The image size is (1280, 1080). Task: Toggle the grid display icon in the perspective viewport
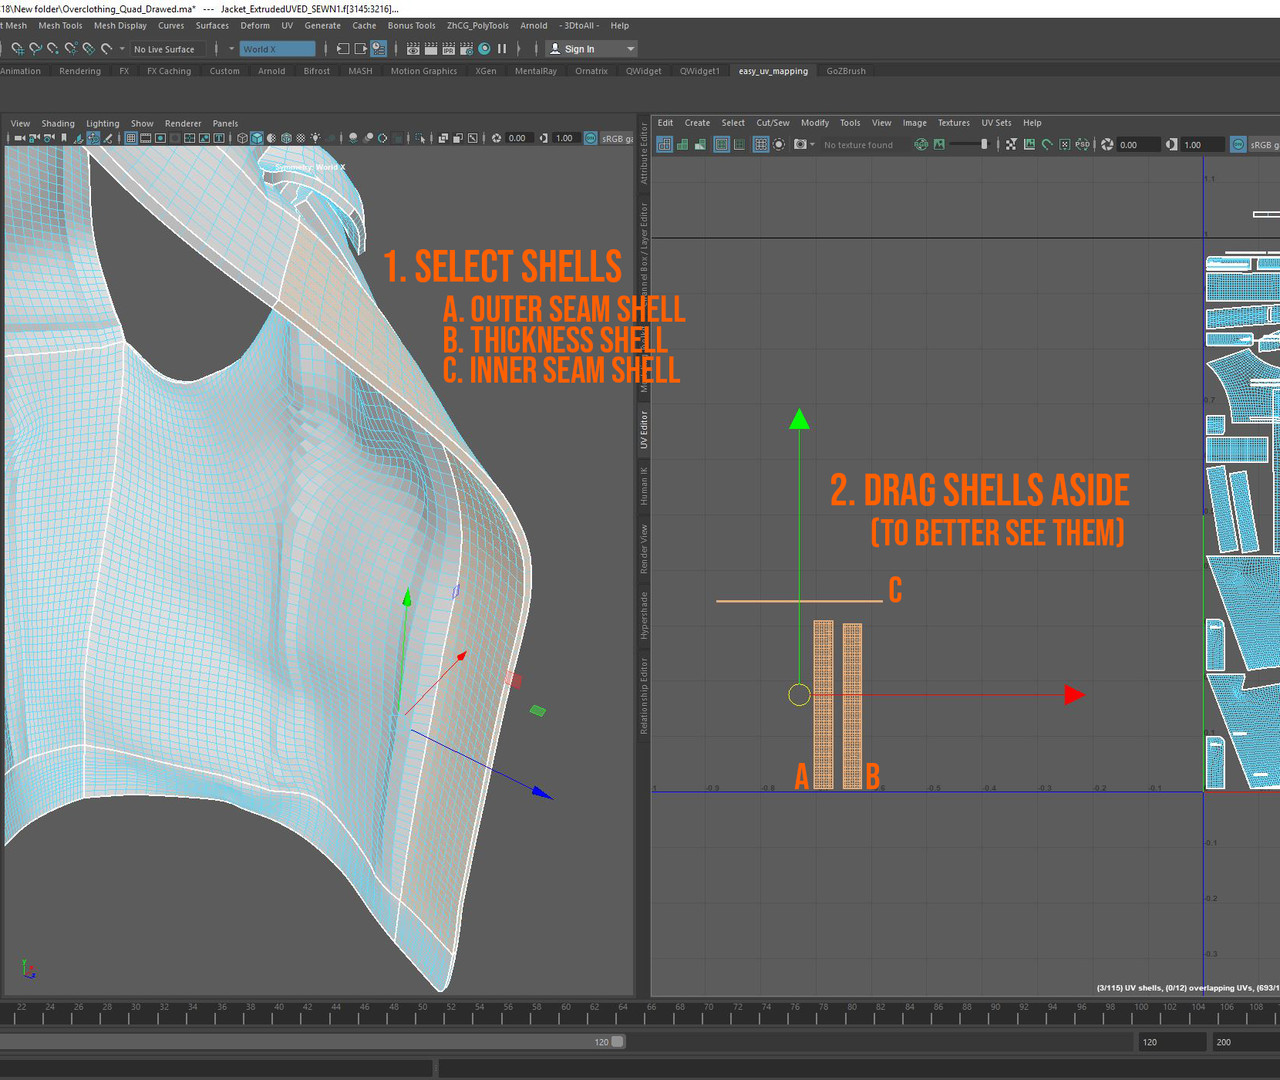point(130,139)
